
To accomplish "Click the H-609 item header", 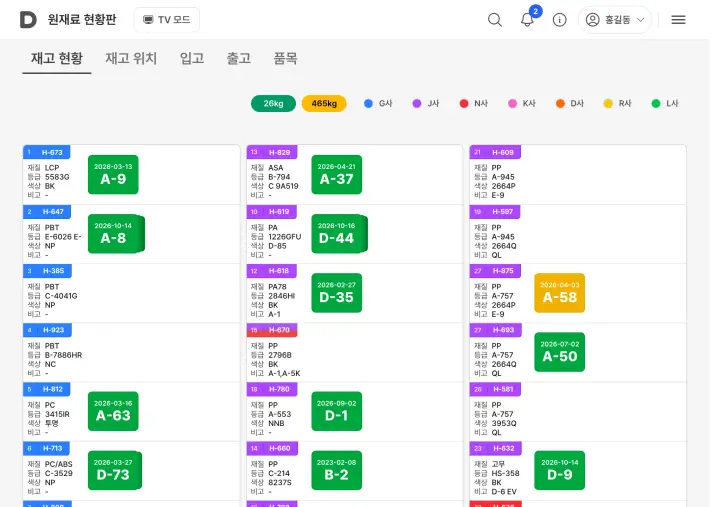I will [x=495, y=152].
